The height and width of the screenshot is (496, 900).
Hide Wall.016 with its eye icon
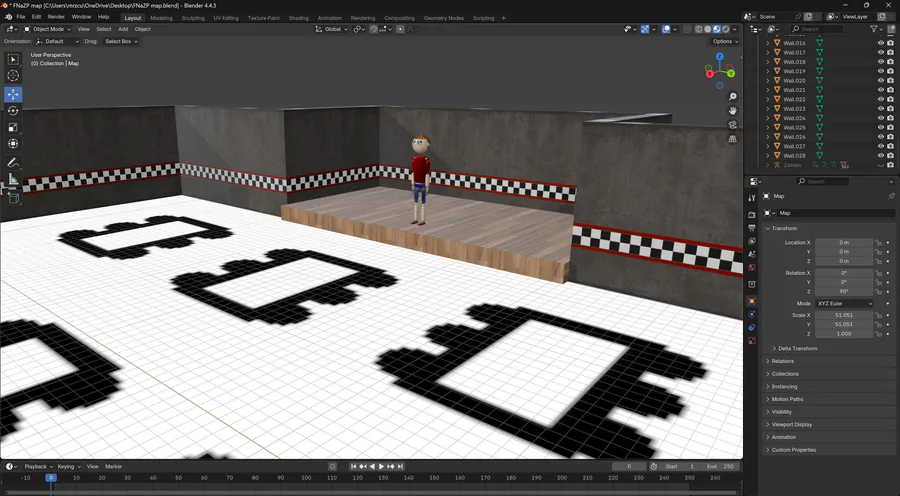pos(880,43)
